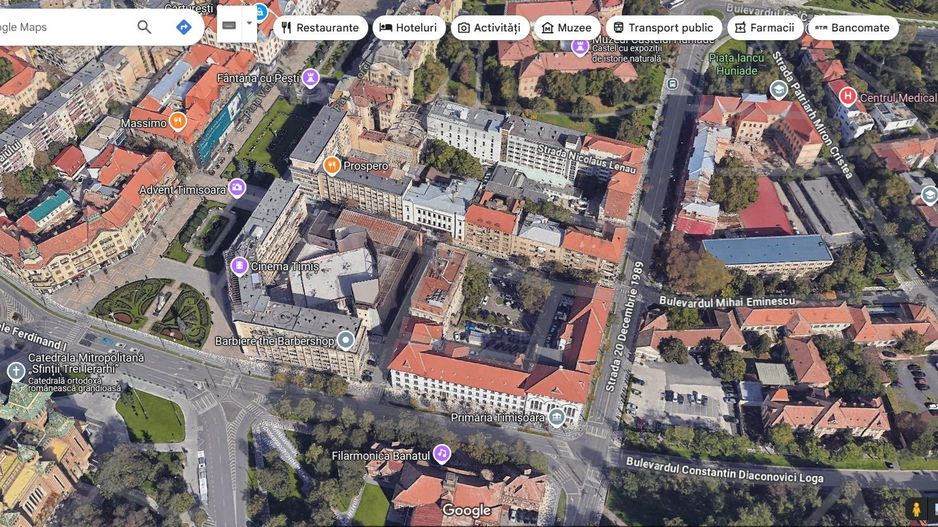938x527 pixels.
Task: Click the Prospero text label
Action: [366, 166]
